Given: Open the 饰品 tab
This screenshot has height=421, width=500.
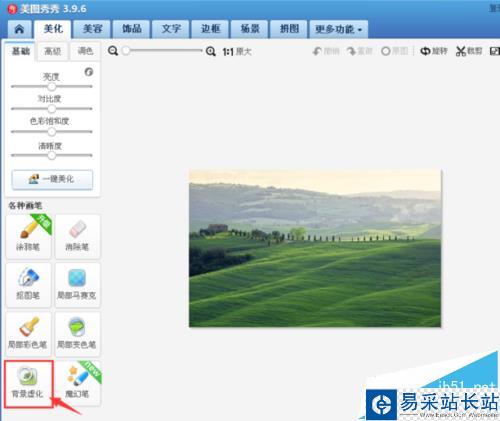Looking at the screenshot, I should click(x=132, y=29).
